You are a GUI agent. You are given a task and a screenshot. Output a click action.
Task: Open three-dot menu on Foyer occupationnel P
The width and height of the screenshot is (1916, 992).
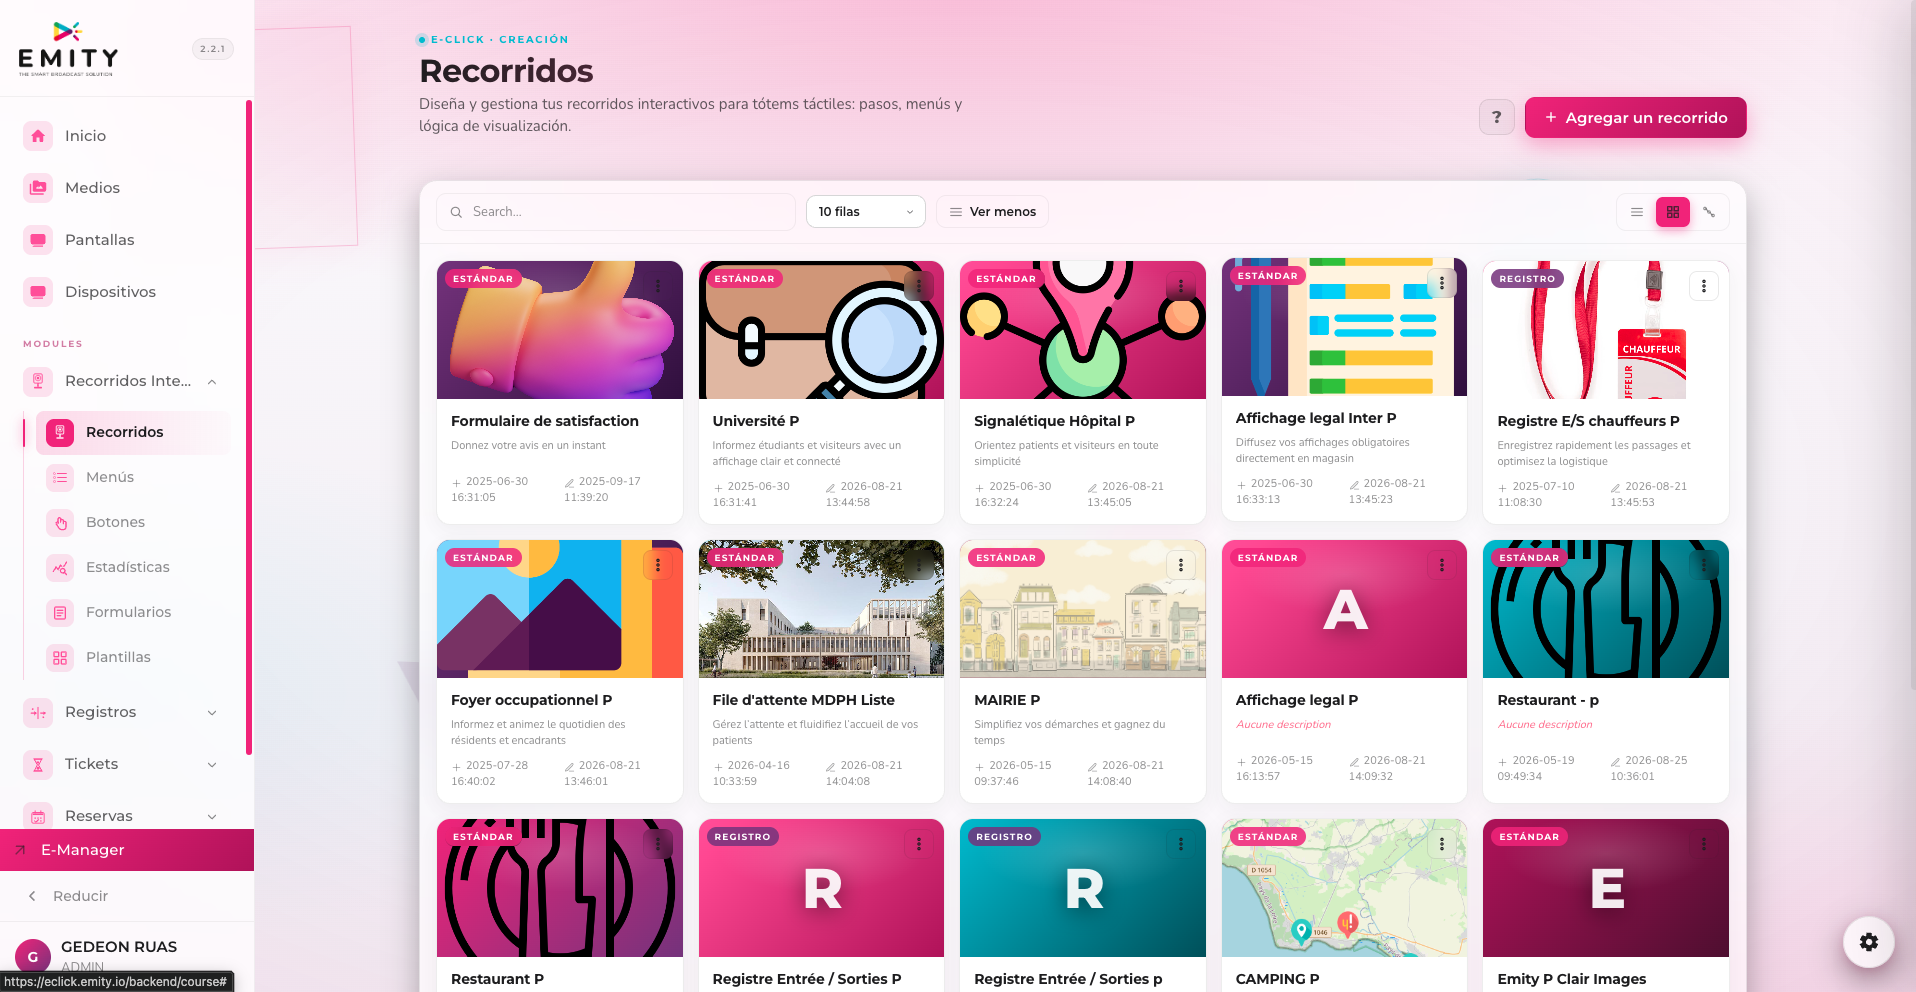657,565
